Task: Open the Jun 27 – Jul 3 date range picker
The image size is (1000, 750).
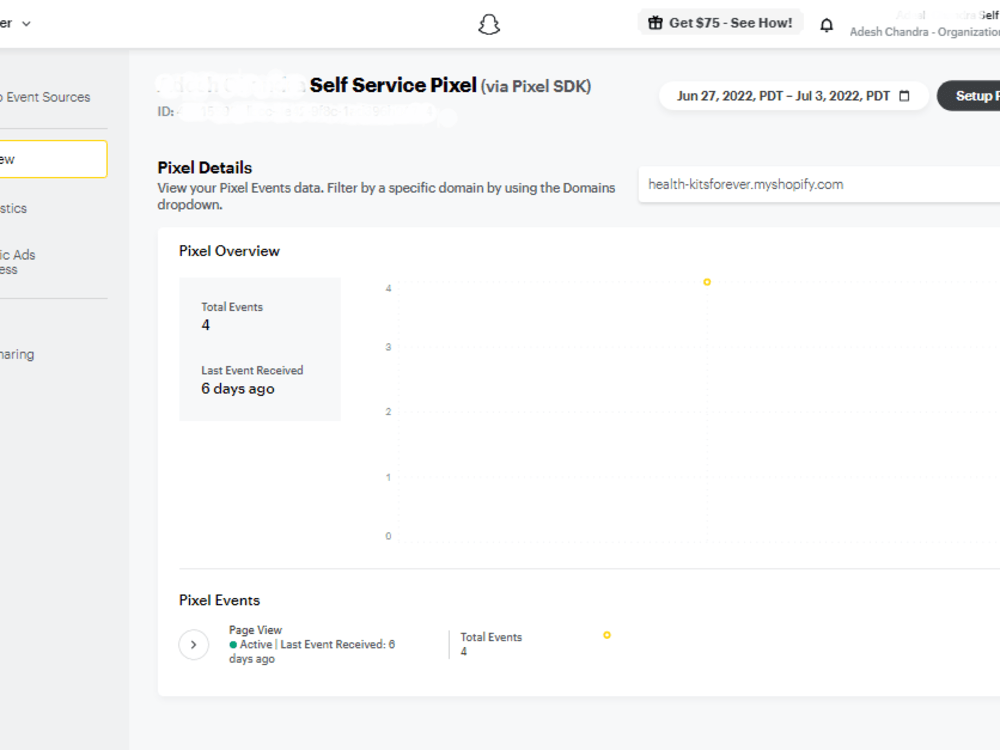Action: (x=793, y=96)
